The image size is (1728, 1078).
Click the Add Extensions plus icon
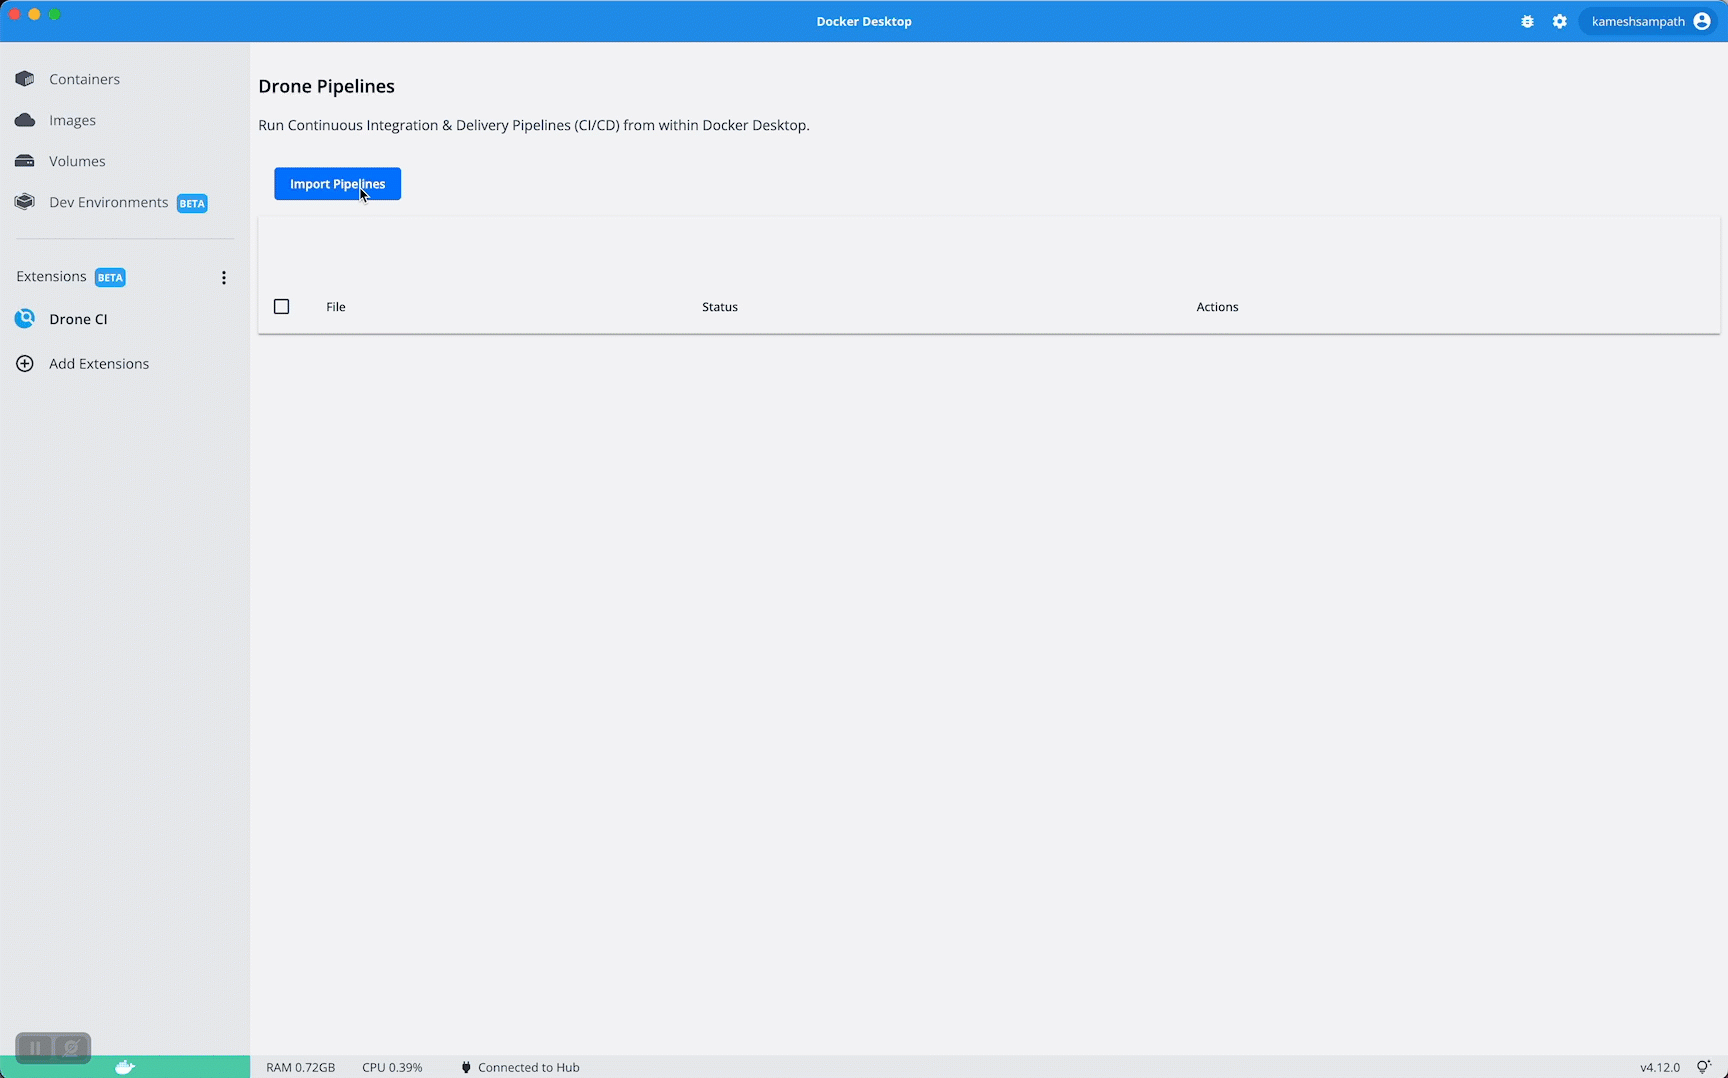pyautogui.click(x=25, y=364)
